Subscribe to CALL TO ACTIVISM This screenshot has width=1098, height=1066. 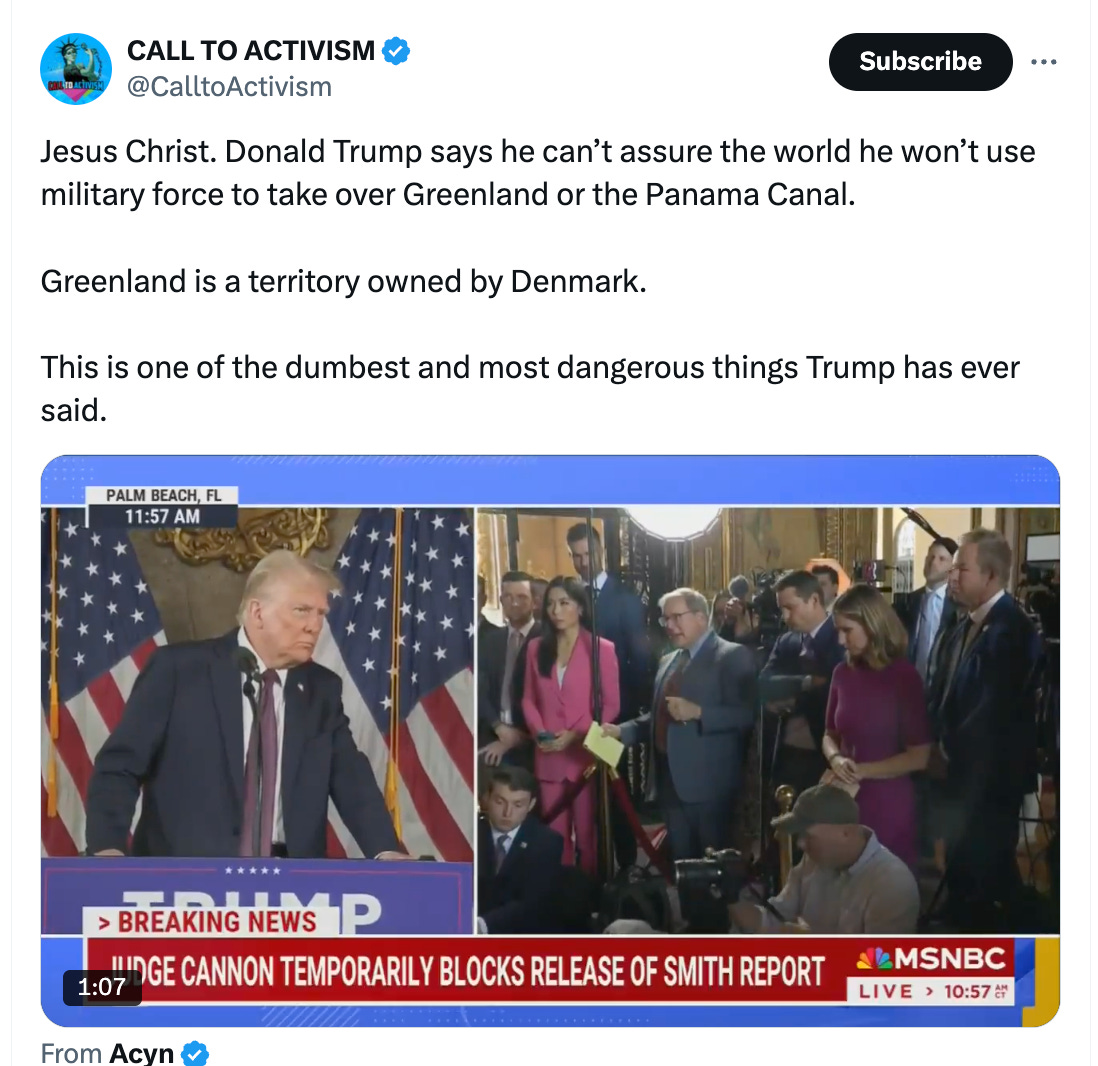coord(920,62)
